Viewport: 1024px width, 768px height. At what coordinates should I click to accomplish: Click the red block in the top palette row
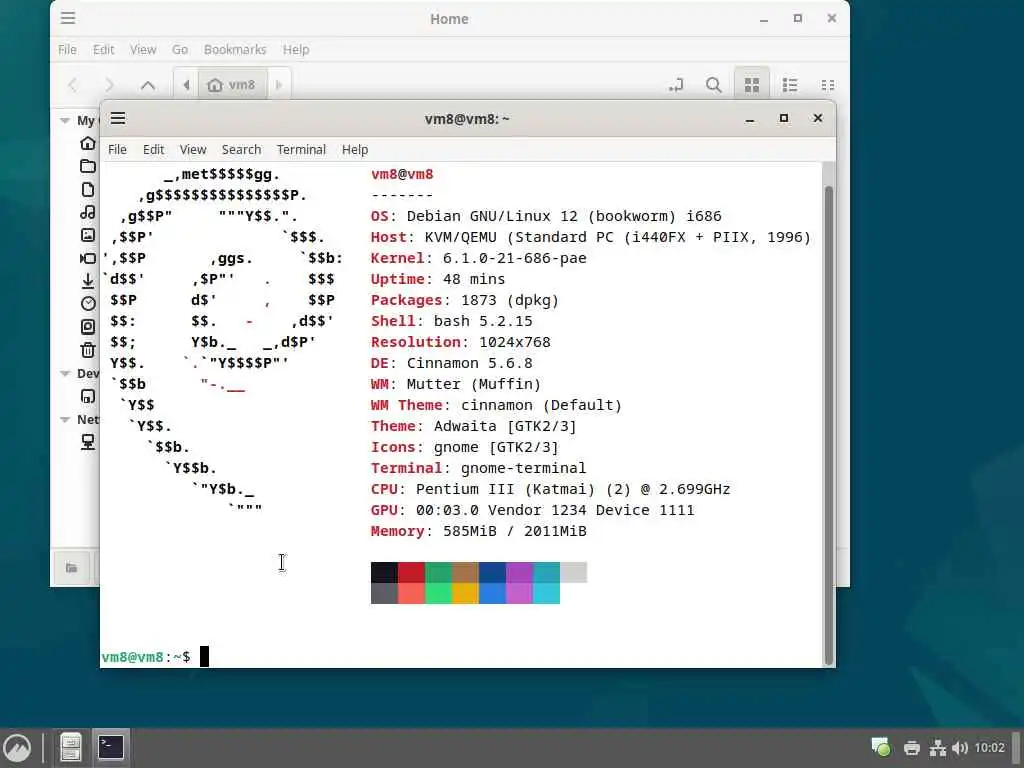411,572
